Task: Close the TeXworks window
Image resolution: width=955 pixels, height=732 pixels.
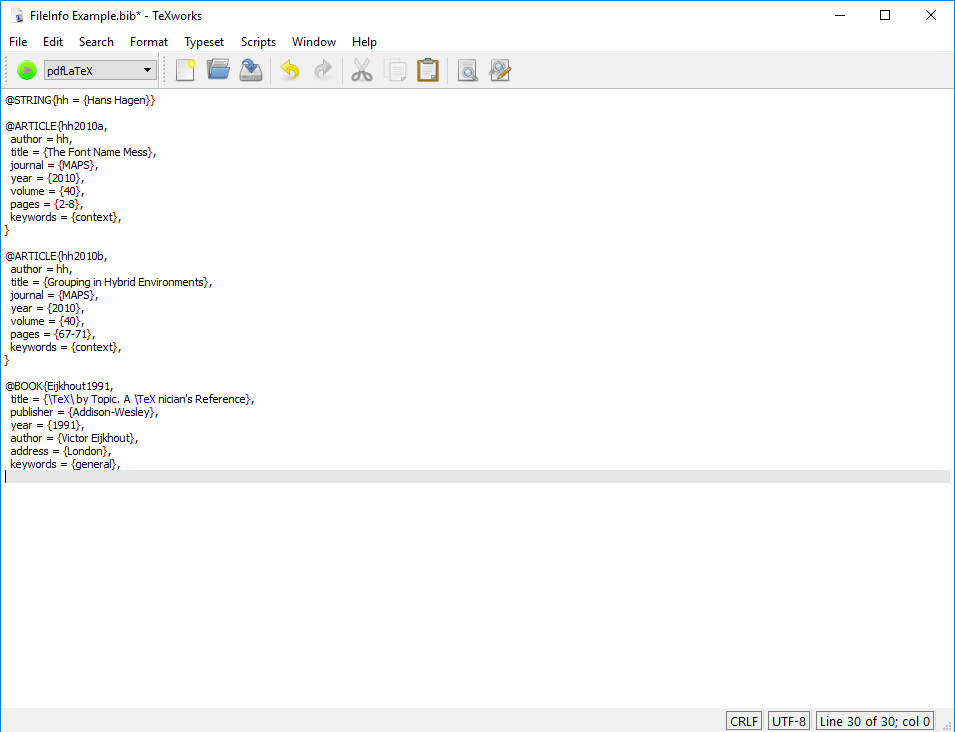Action: pyautogui.click(x=931, y=16)
